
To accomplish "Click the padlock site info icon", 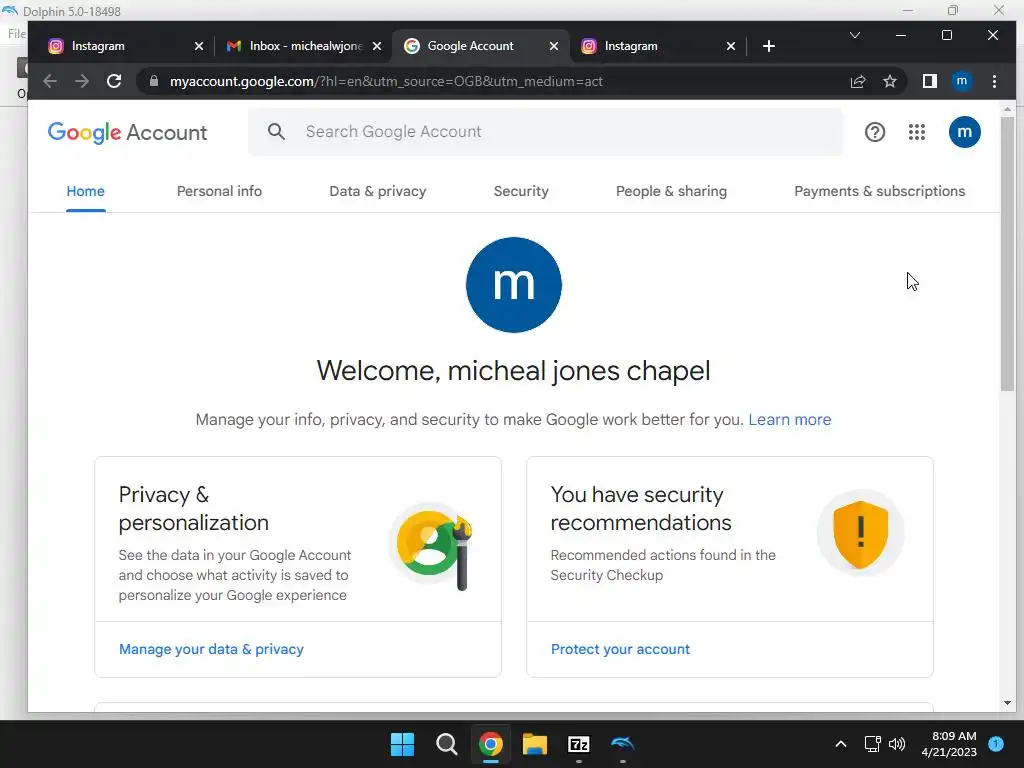I will pos(154,81).
